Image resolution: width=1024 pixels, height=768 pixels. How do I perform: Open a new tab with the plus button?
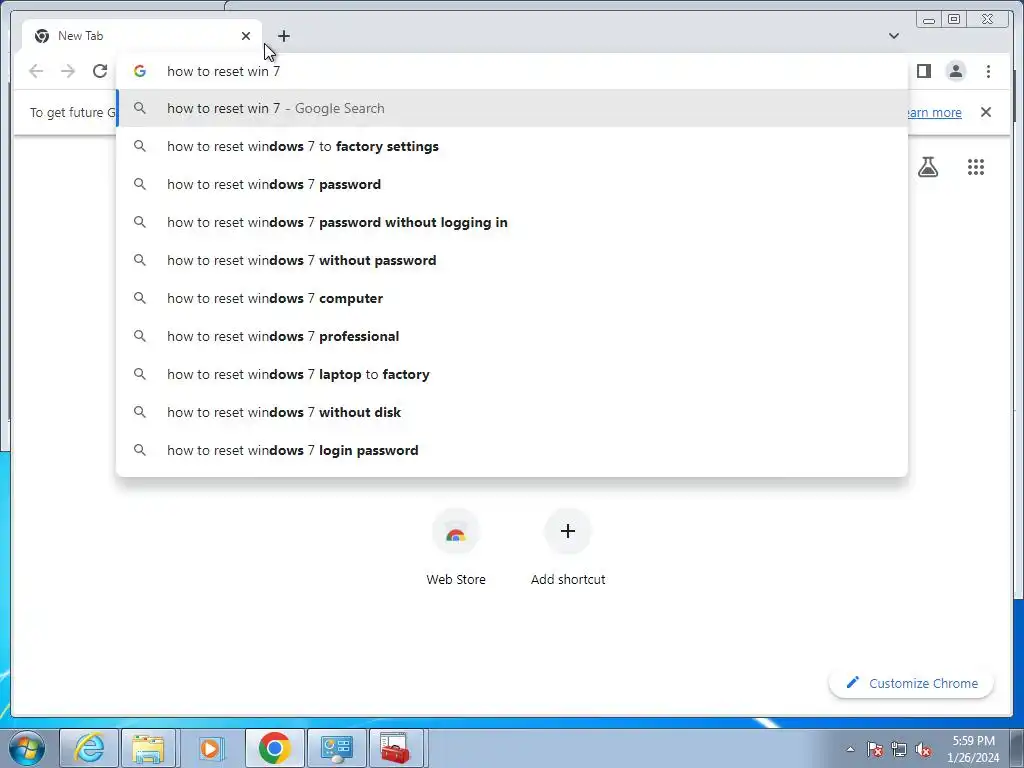(x=283, y=36)
